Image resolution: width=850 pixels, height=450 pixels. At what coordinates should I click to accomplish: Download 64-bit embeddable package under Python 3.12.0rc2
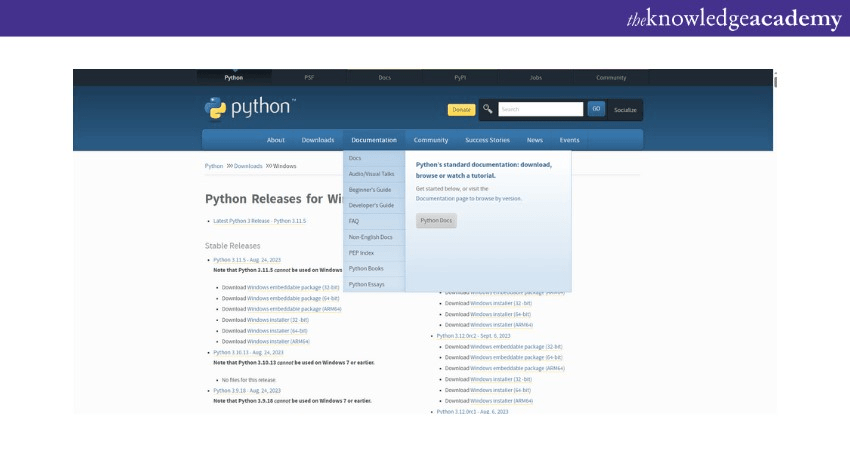pyautogui.click(x=517, y=357)
